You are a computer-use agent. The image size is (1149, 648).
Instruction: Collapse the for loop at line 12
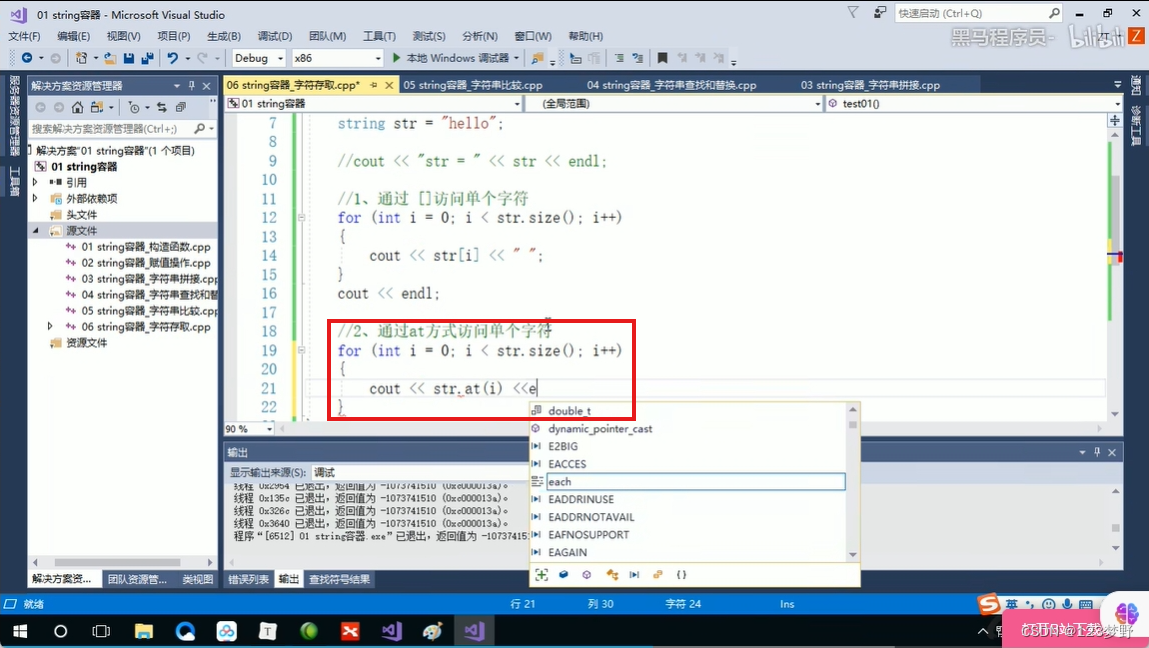pos(301,217)
